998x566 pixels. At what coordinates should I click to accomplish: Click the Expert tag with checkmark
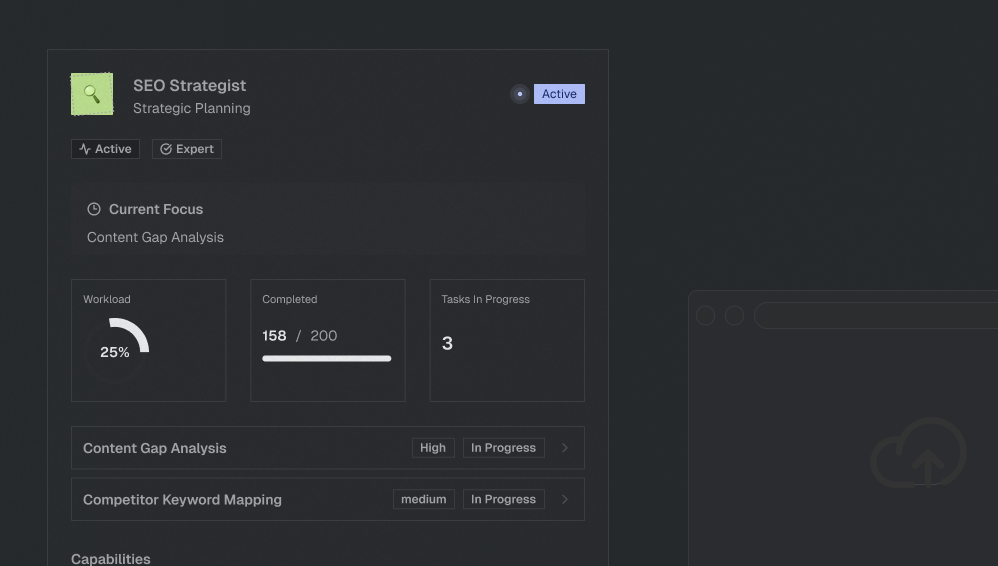click(x=187, y=149)
